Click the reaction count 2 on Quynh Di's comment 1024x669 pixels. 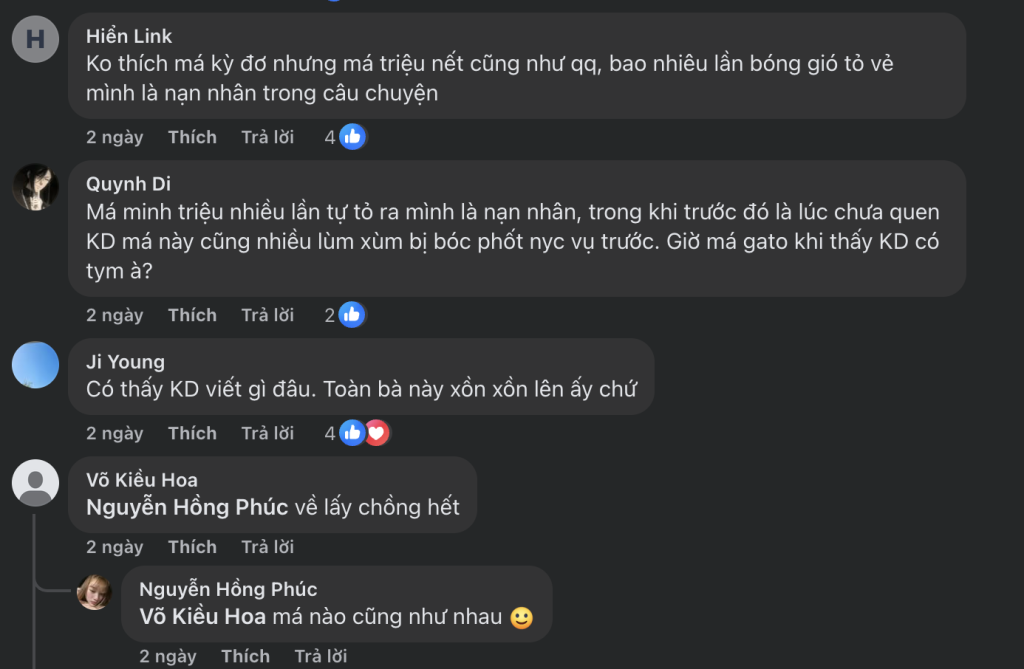click(x=330, y=314)
